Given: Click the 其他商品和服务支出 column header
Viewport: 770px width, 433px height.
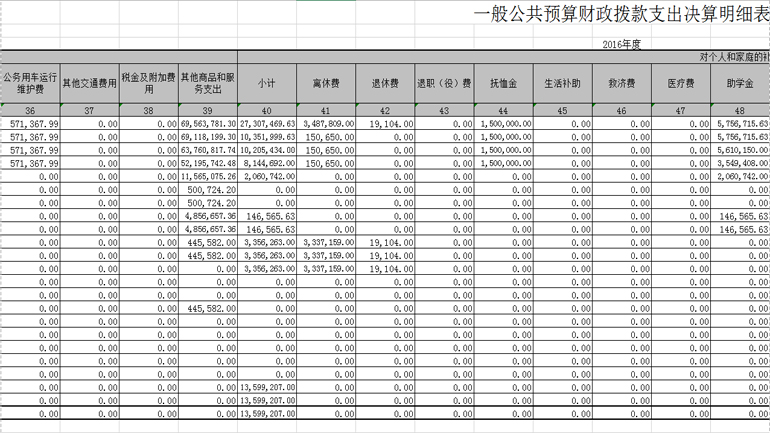Looking at the screenshot, I should click(208, 83).
